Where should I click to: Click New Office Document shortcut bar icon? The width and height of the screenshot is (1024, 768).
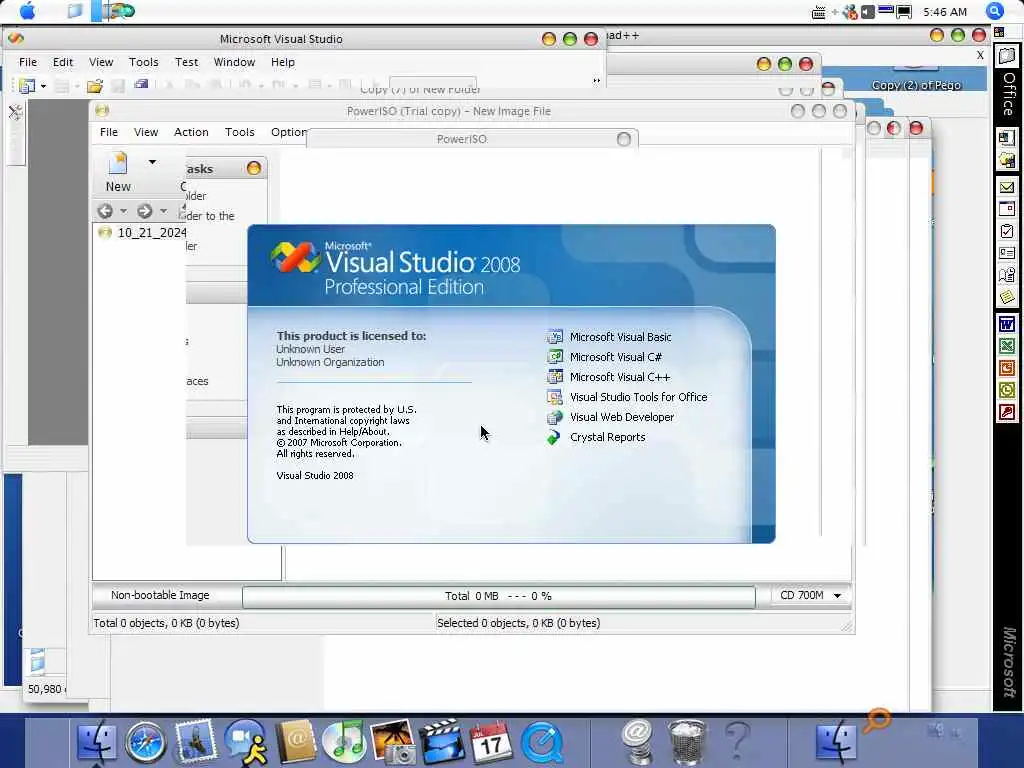pos(1006,137)
